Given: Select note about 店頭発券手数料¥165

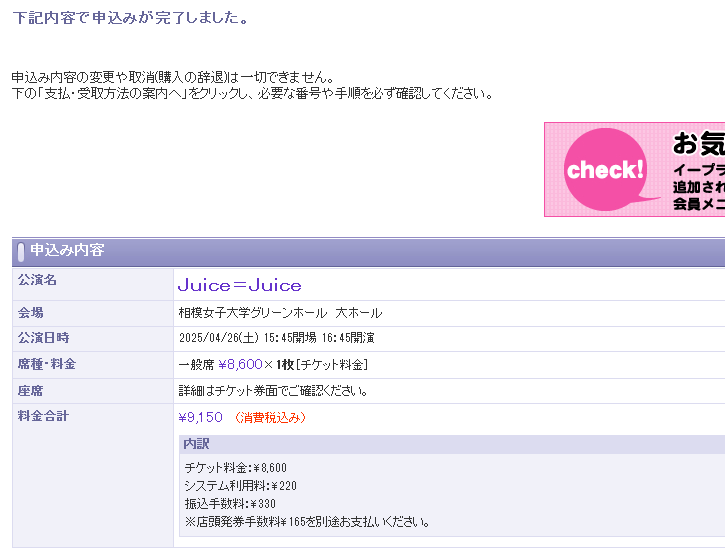Looking at the screenshot, I should 307,522.
